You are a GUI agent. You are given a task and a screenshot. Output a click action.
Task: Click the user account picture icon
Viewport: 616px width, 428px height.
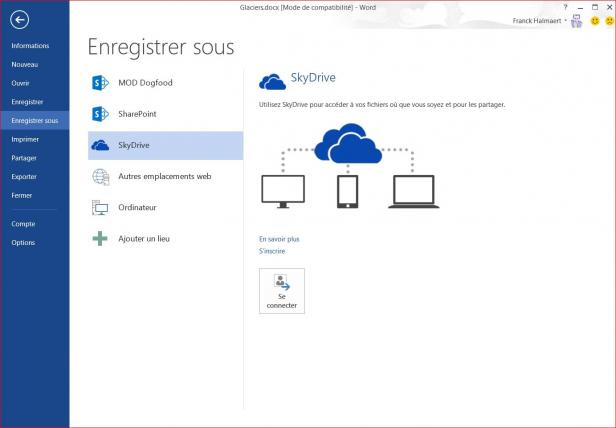(576, 21)
